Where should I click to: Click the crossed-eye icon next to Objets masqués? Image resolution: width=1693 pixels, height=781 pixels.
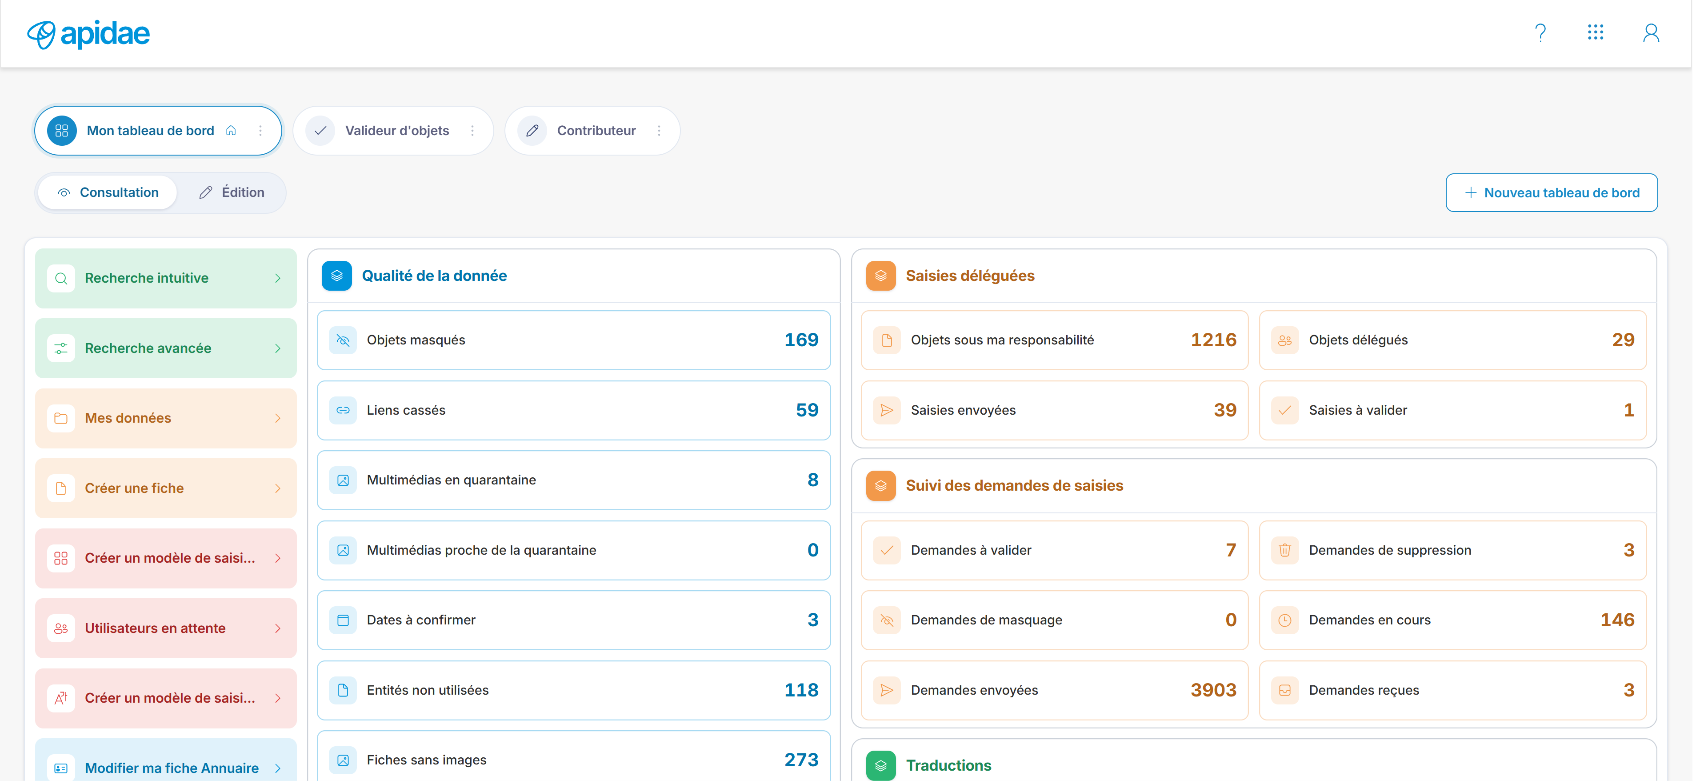[x=343, y=340]
